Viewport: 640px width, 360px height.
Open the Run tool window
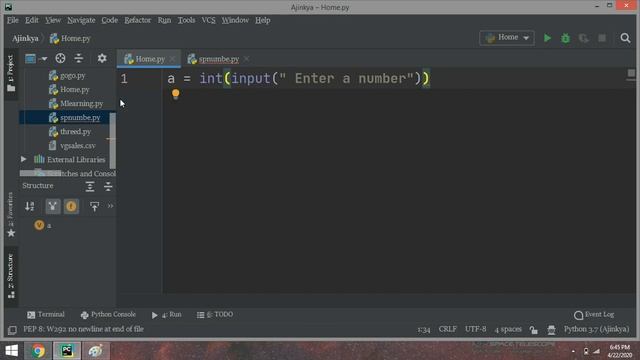point(167,315)
